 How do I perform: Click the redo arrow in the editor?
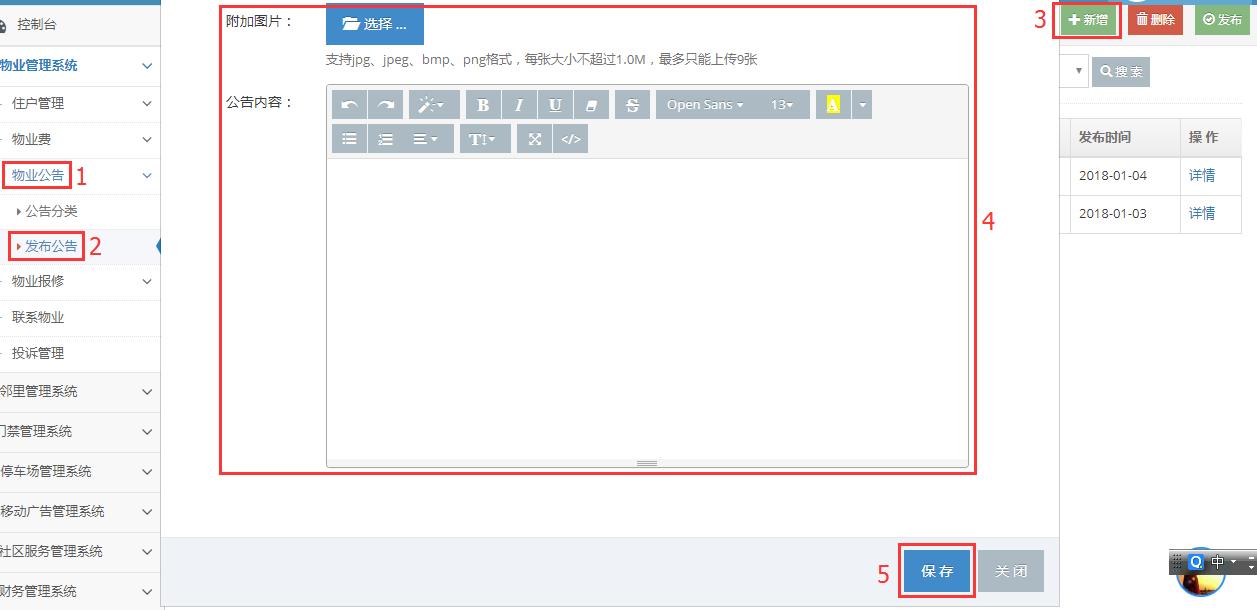[x=386, y=105]
